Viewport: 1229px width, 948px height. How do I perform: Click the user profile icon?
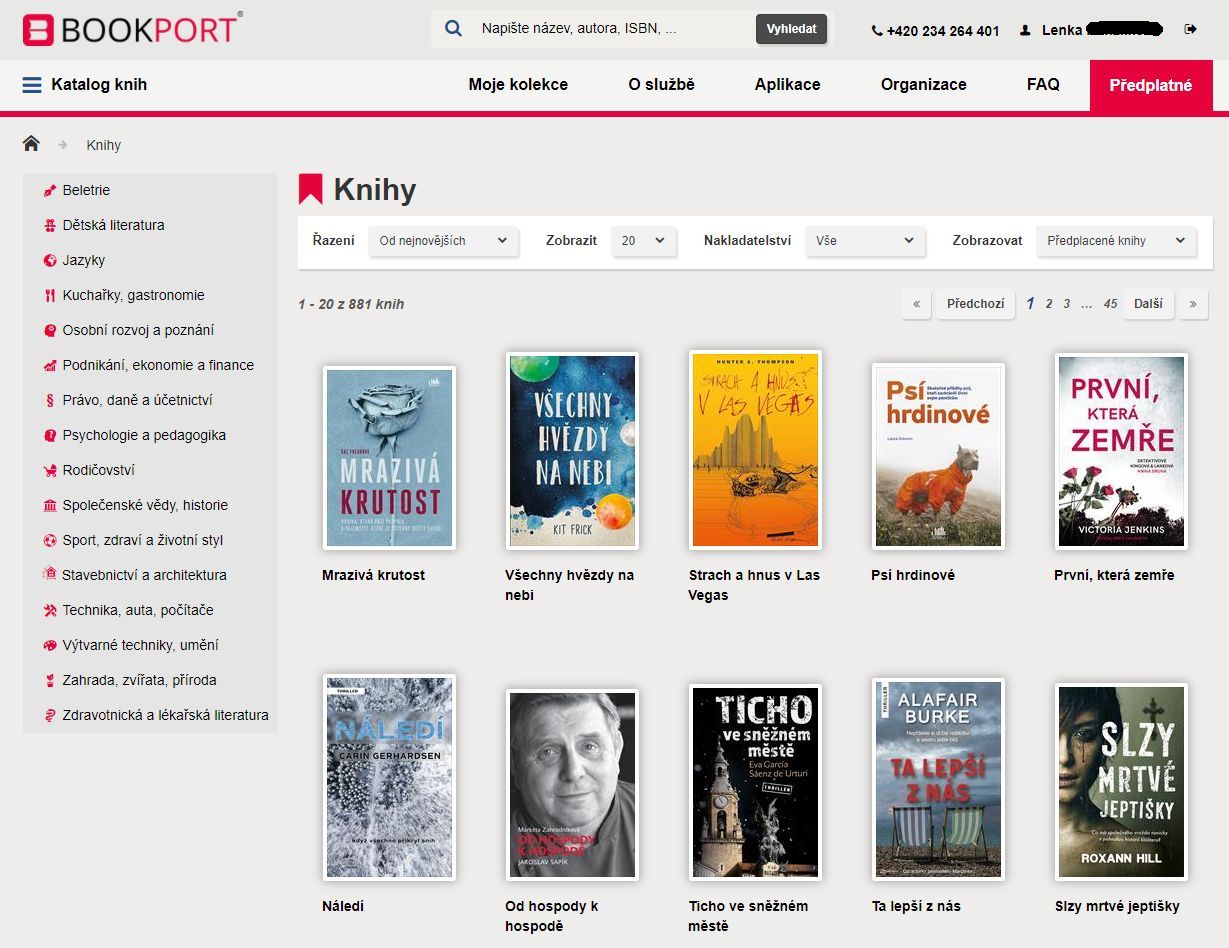tap(1025, 30)
